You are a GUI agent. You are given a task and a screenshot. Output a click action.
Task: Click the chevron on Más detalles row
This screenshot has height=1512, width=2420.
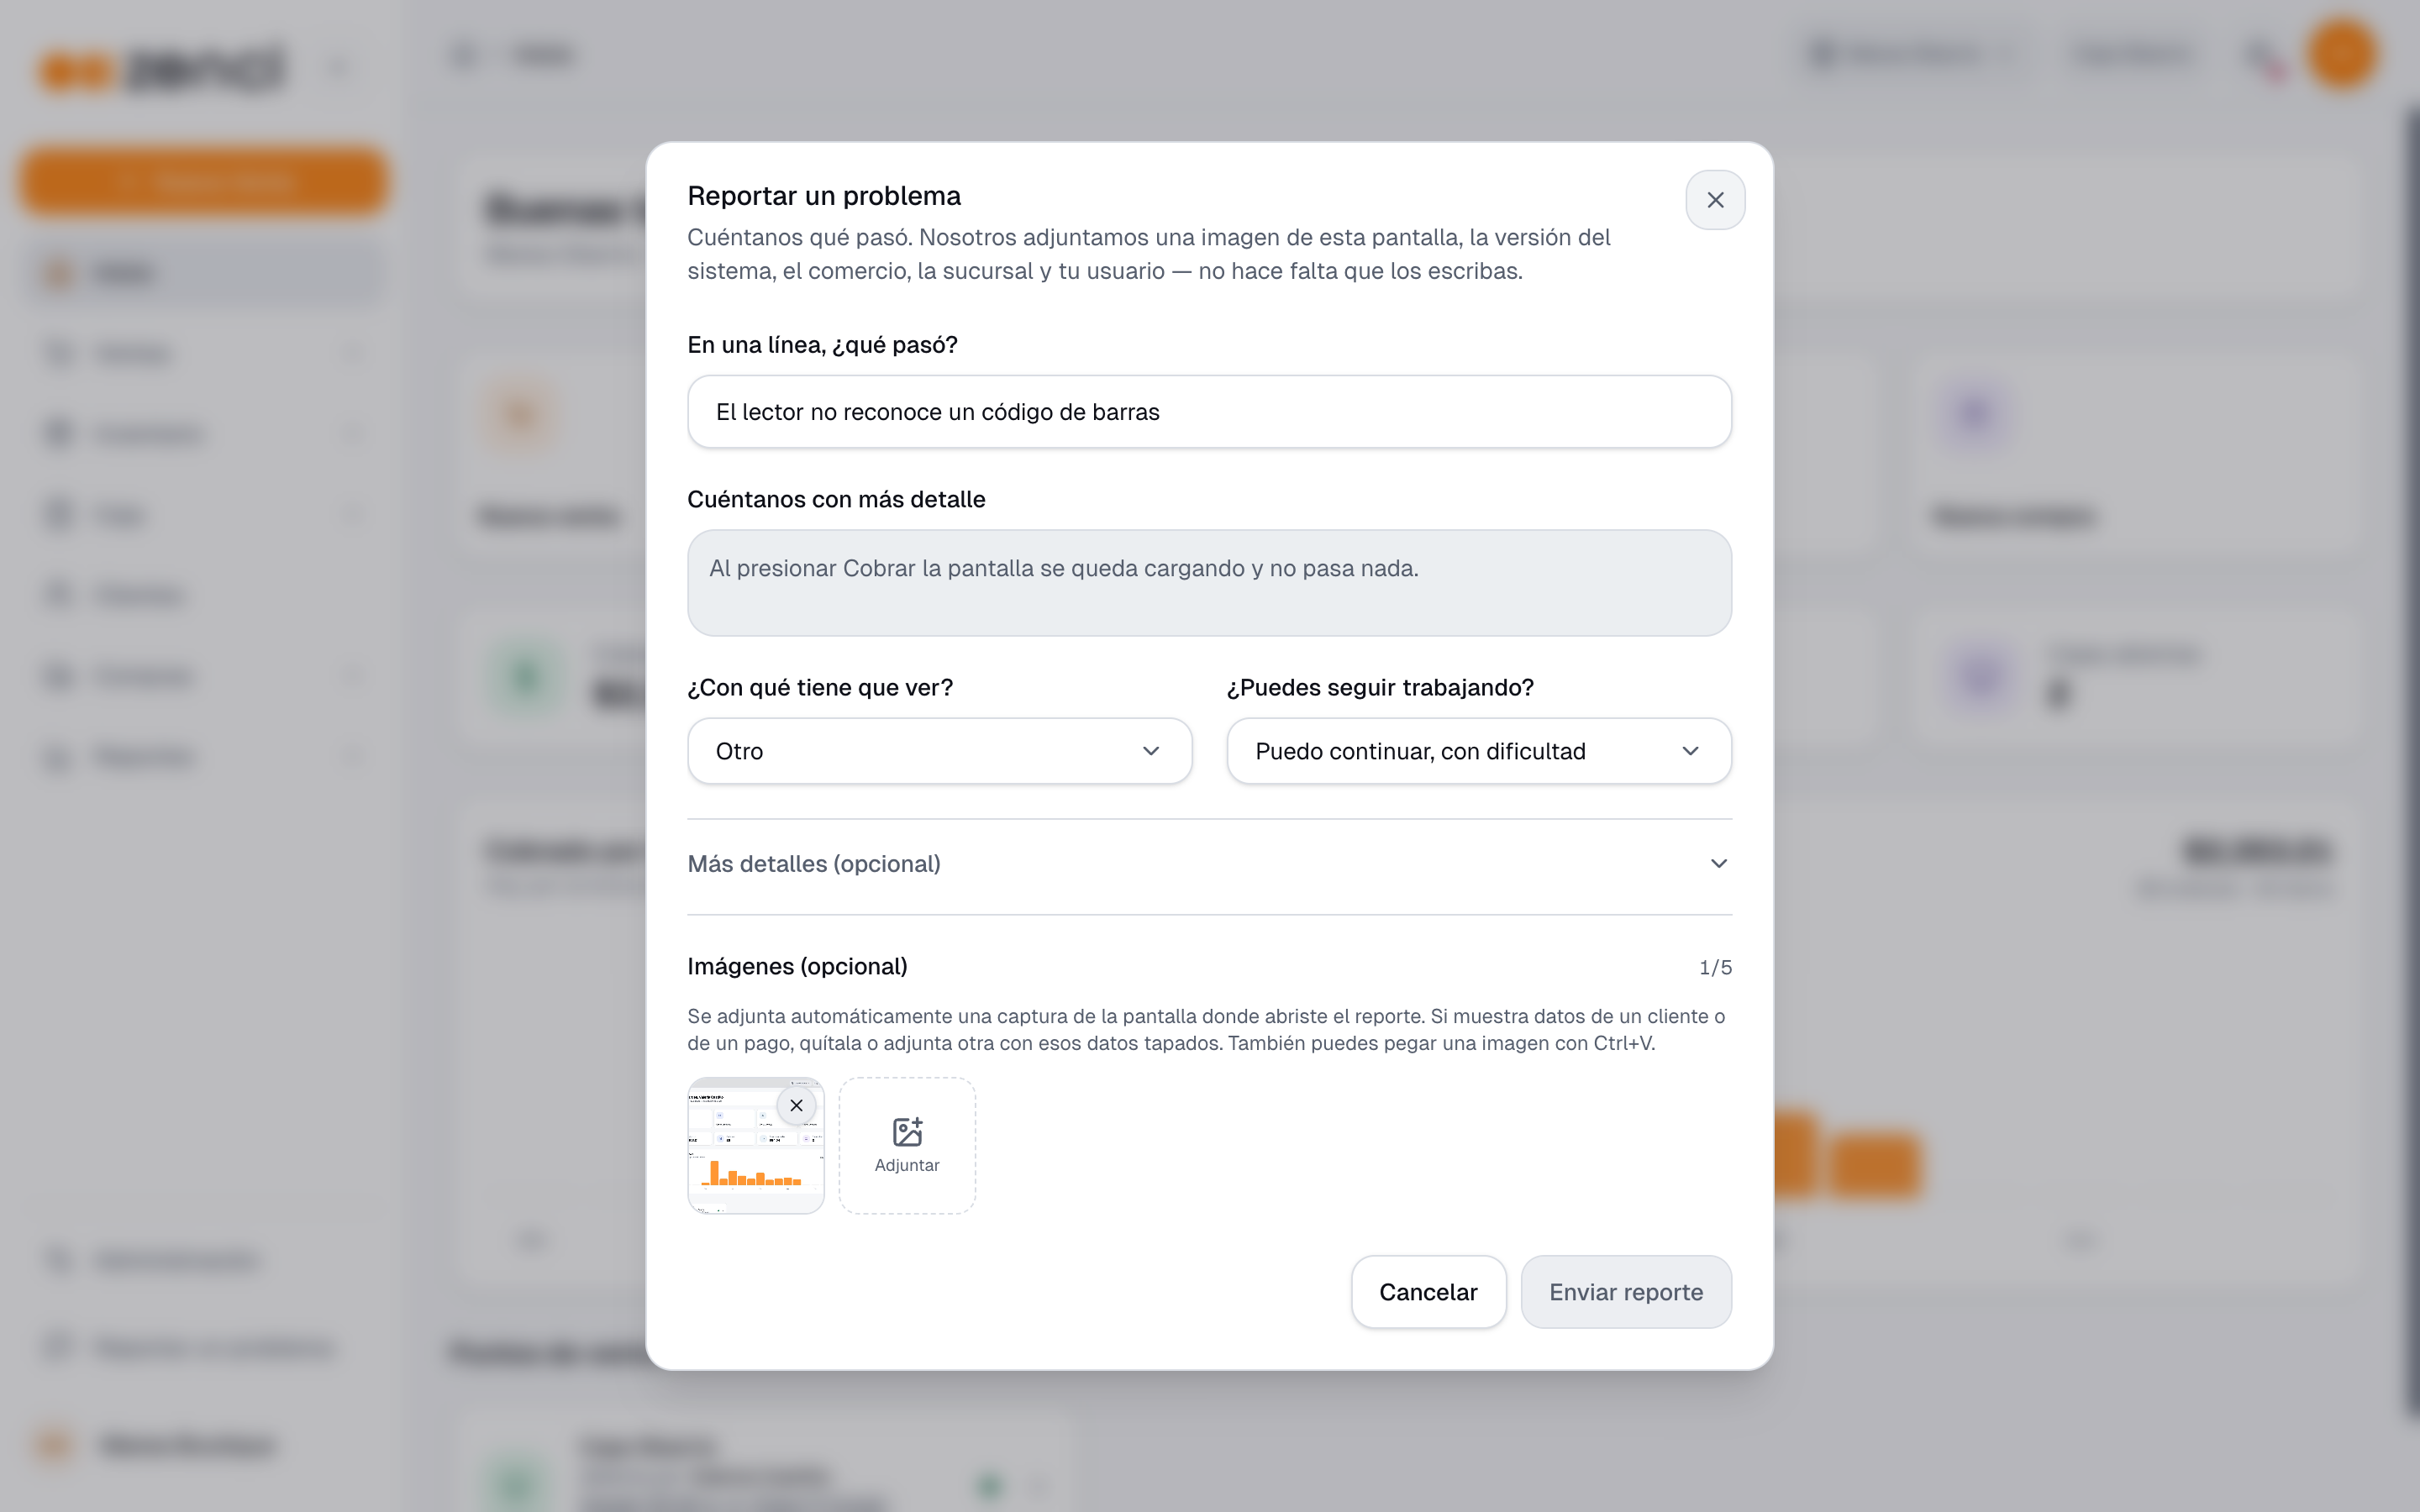coord(1718,864)
